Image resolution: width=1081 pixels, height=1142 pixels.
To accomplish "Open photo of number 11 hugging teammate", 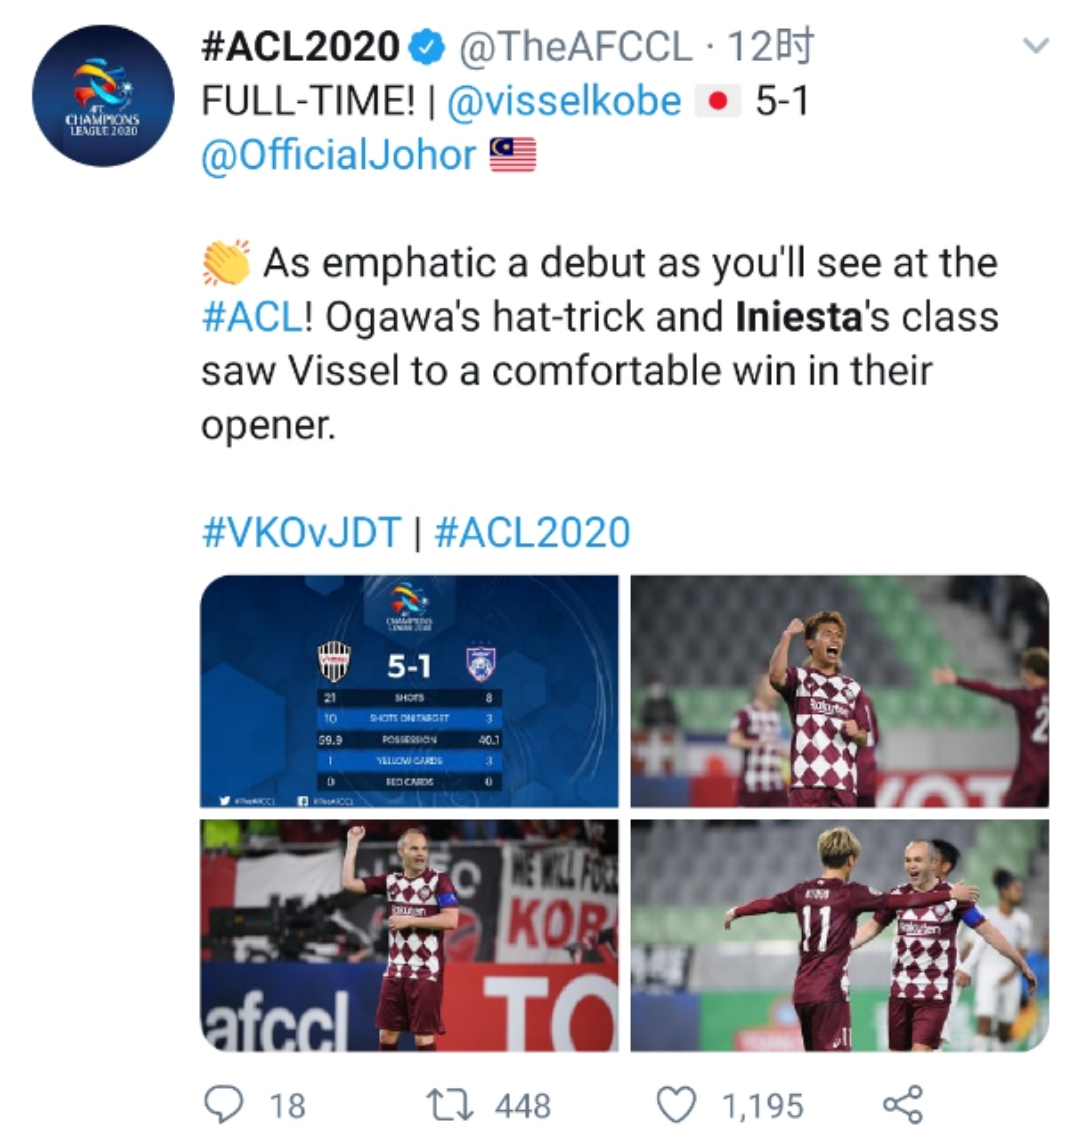I will click(839, 935).
